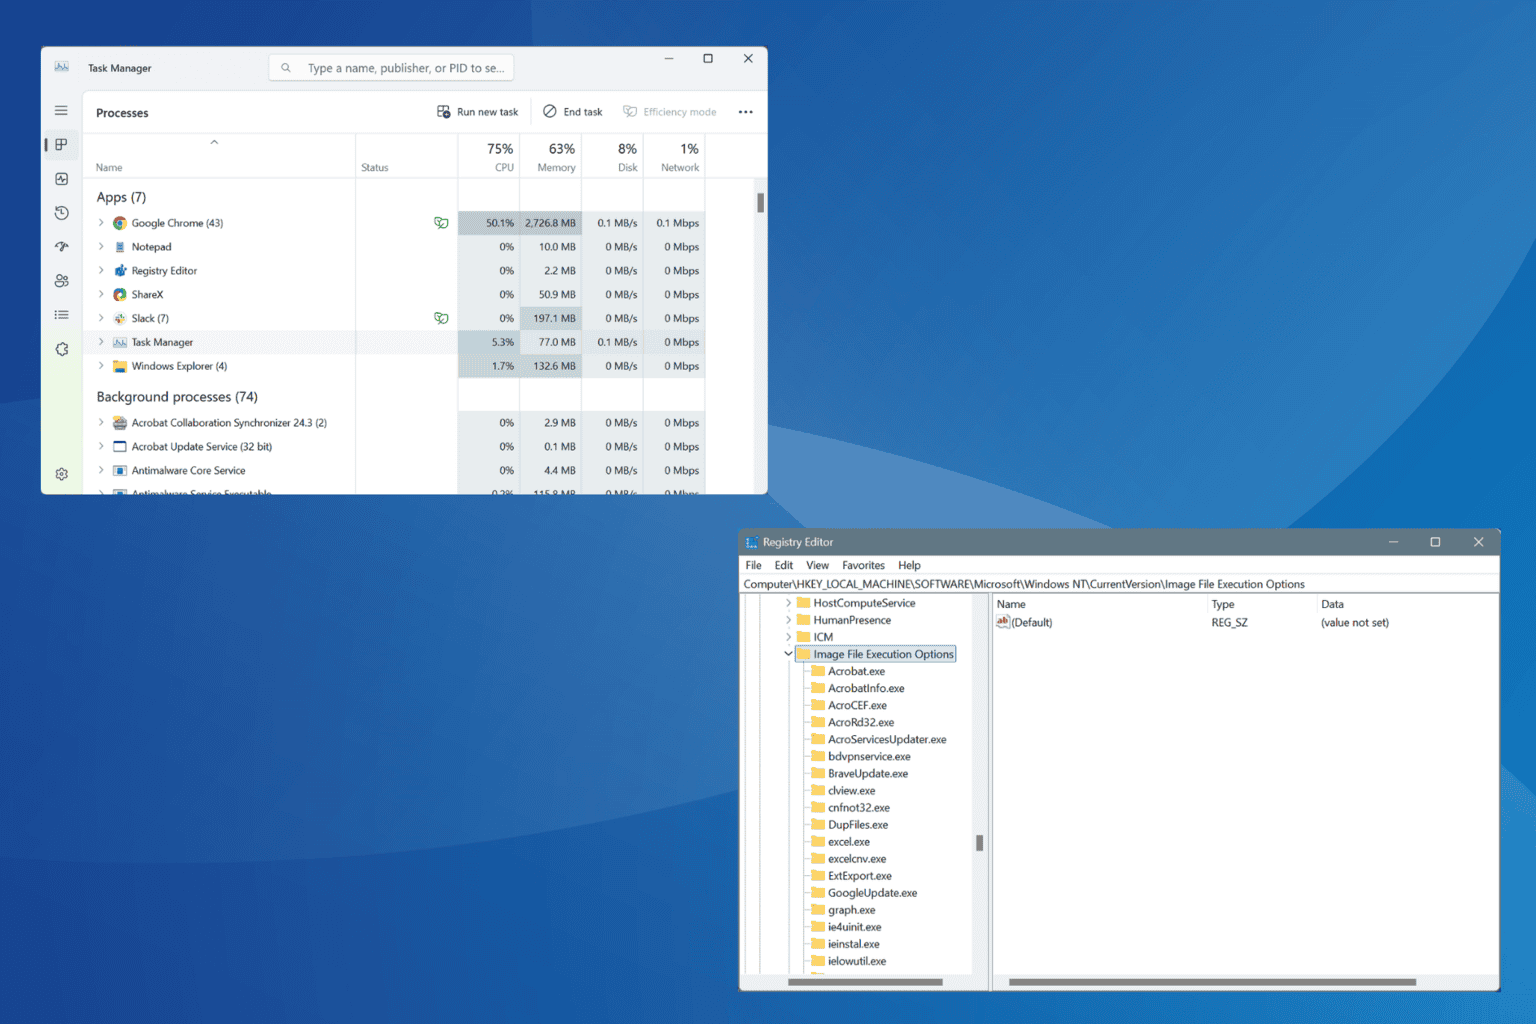Click registry tree horizontal scrollbar
1536x1024 pixels.
click(x=865, y=982)
